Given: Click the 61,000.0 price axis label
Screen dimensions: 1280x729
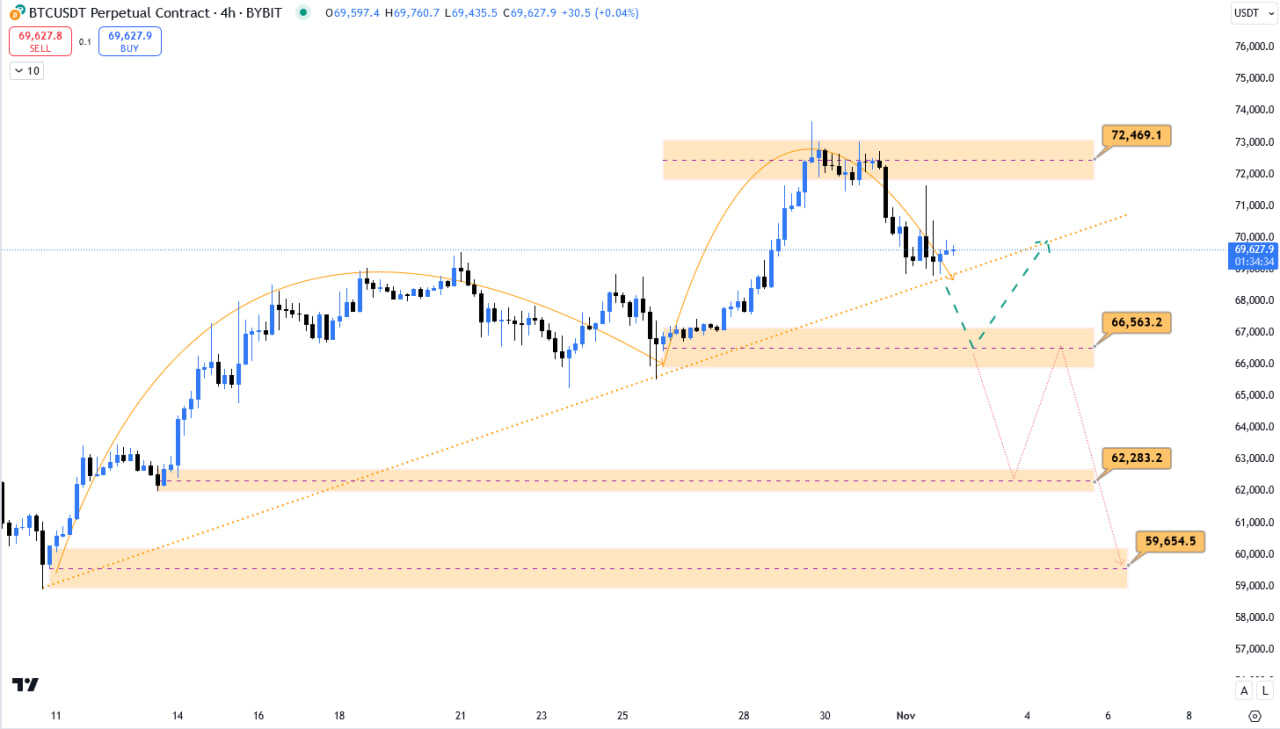Looking at the screenshot, I should [1254, 522].
